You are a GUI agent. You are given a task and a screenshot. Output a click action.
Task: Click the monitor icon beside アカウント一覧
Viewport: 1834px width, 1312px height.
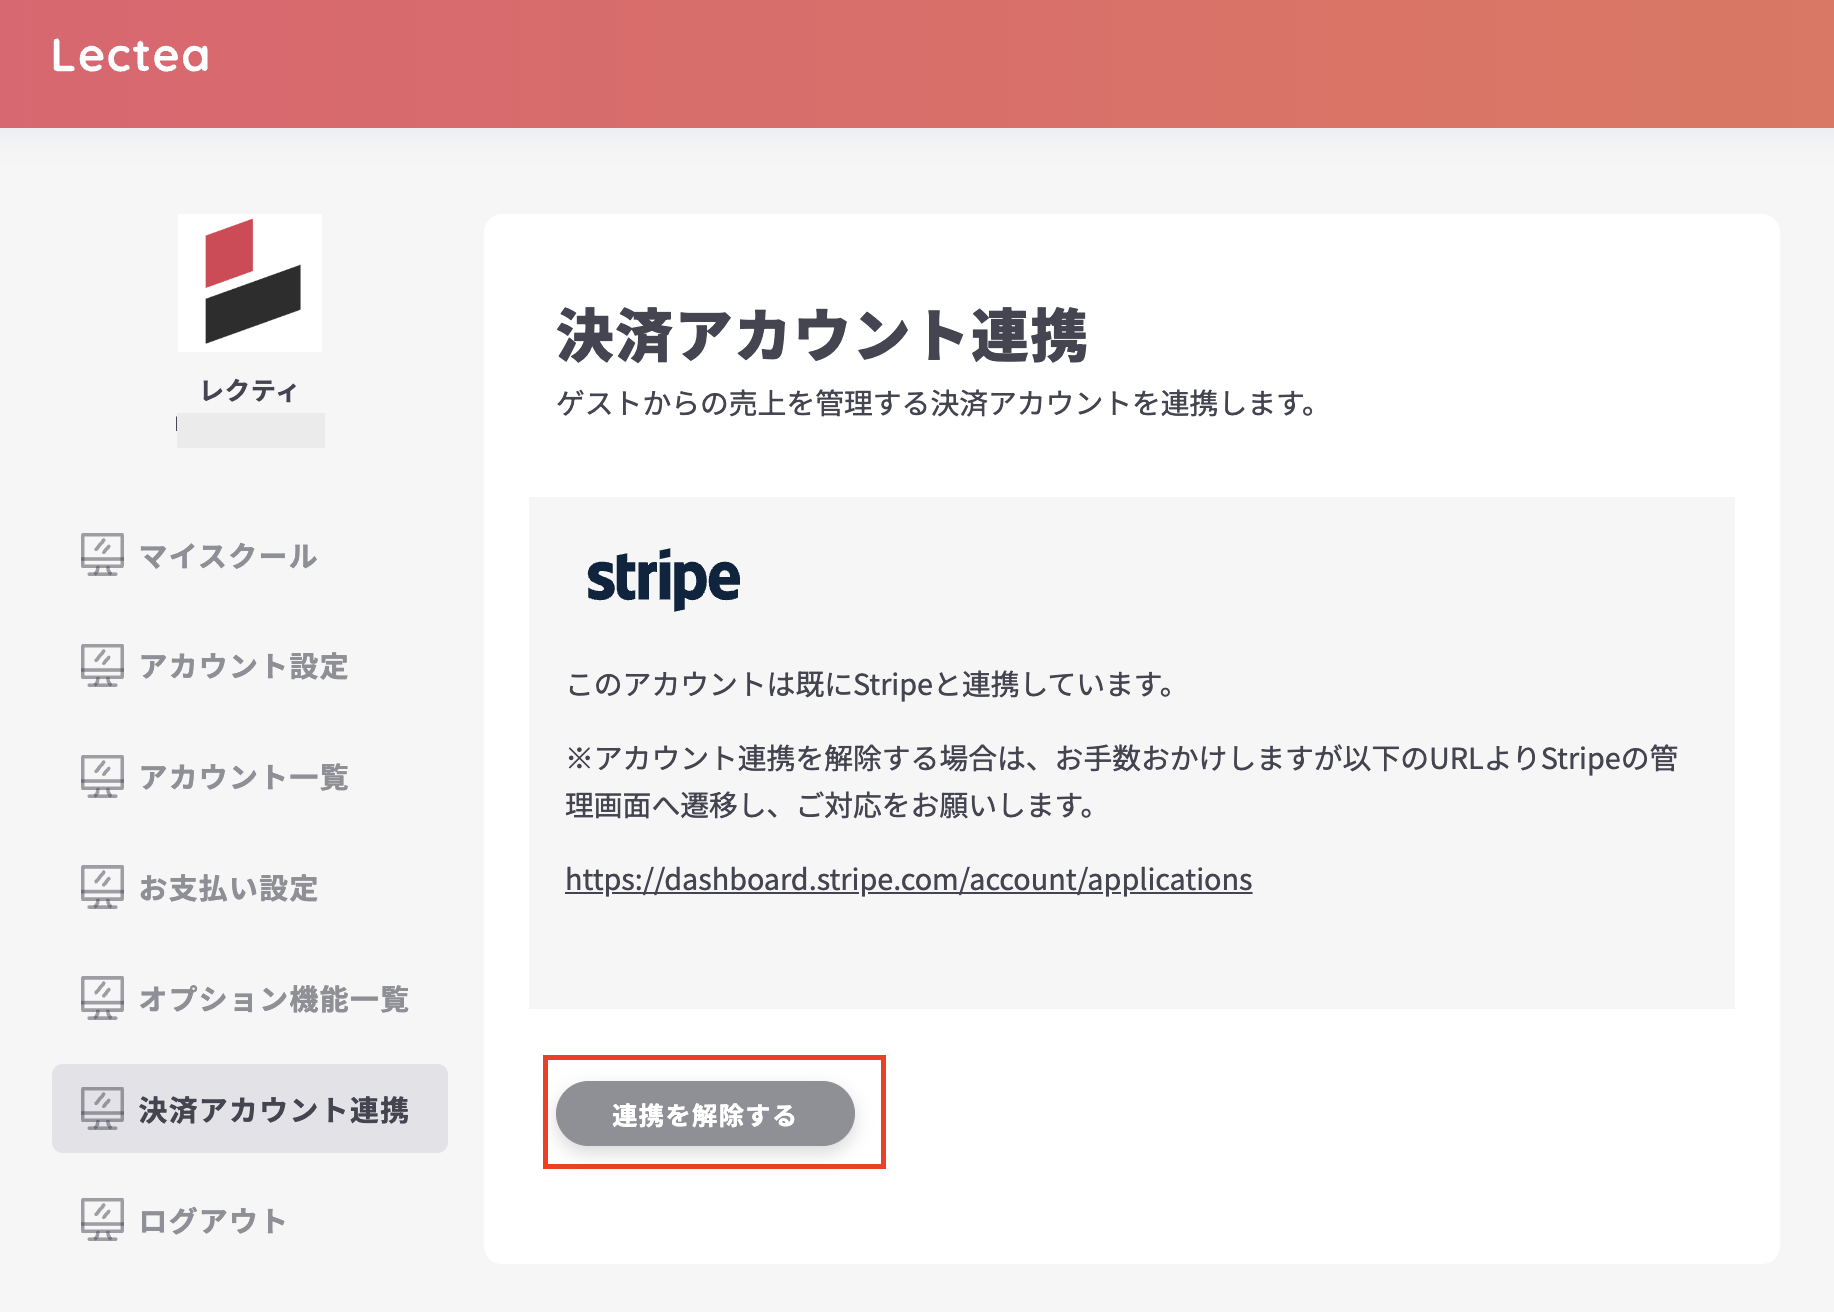(x=102, y=777)
